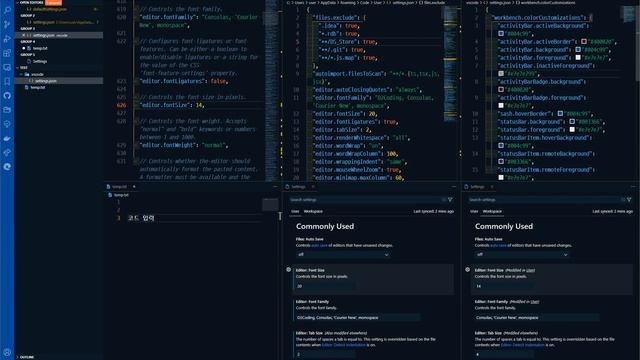Click the color swatch for activityBar.activeBorder
The width and height of the screenshot is (640, 360).
pyautogui.click(x=584, y=42)
